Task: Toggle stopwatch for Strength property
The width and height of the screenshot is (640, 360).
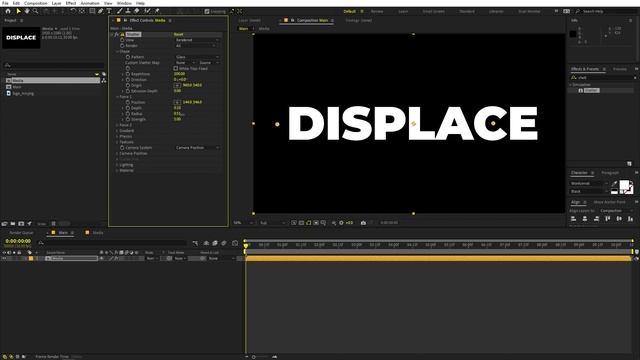Action: (x=128, y=119)
